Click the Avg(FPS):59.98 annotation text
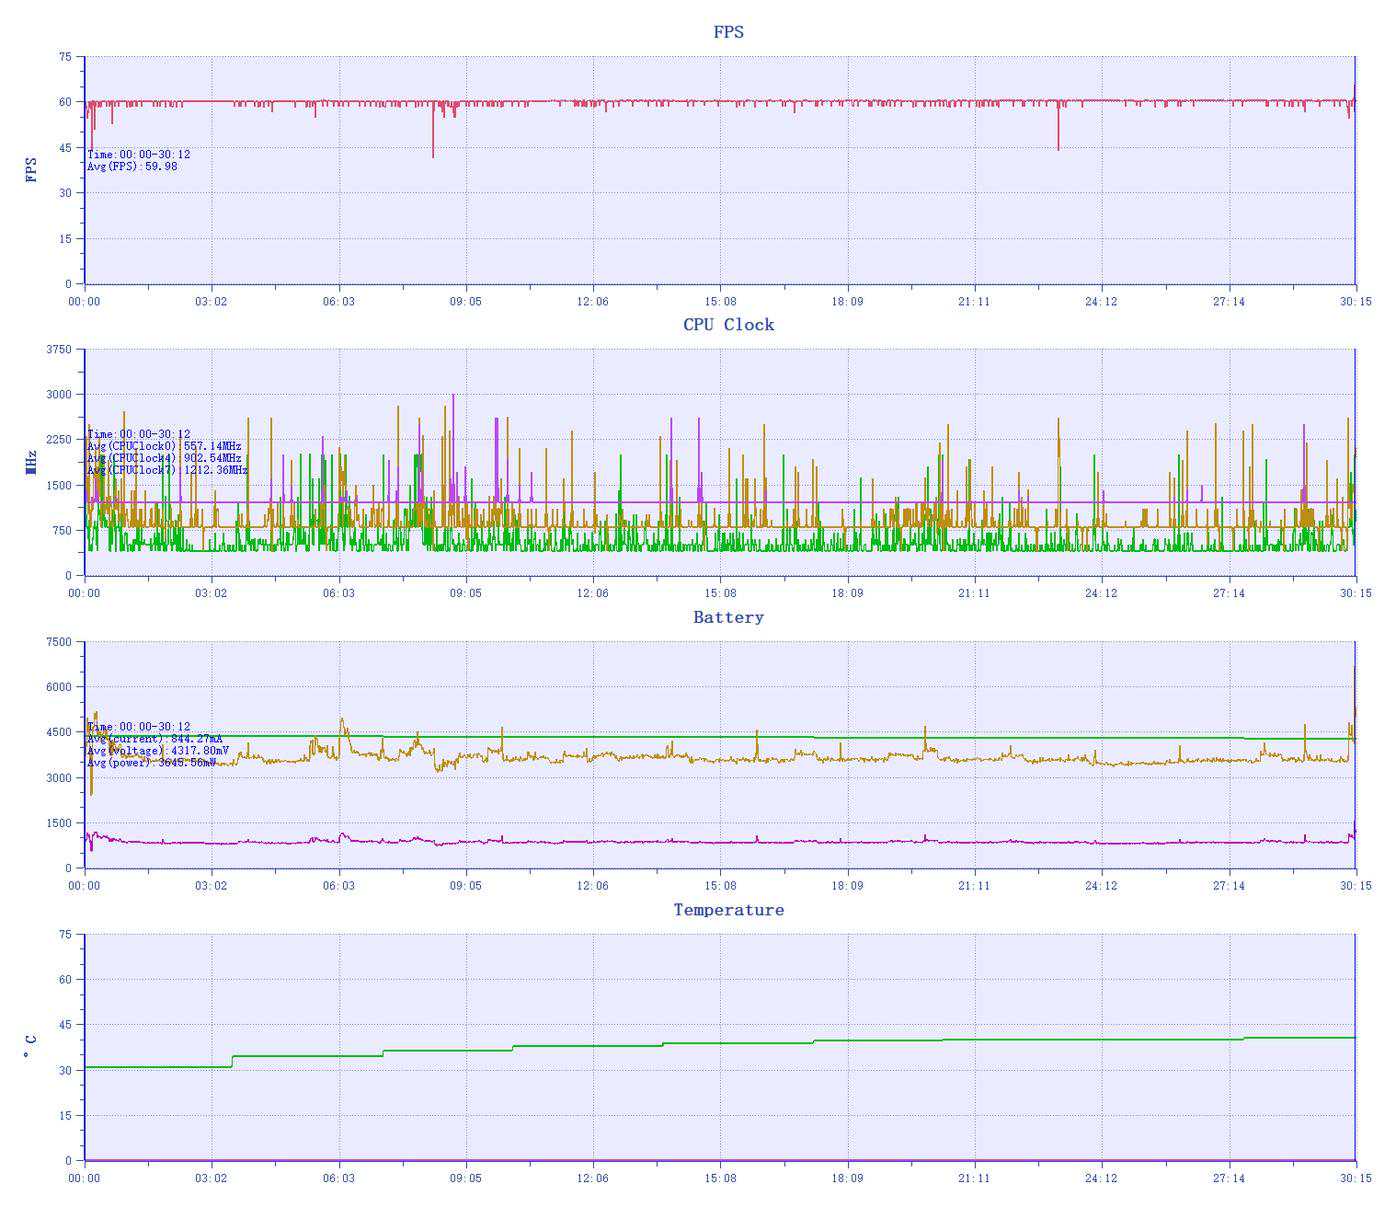The height and width of the screenshot is (1207, 1396). click(x=132, y=167)
